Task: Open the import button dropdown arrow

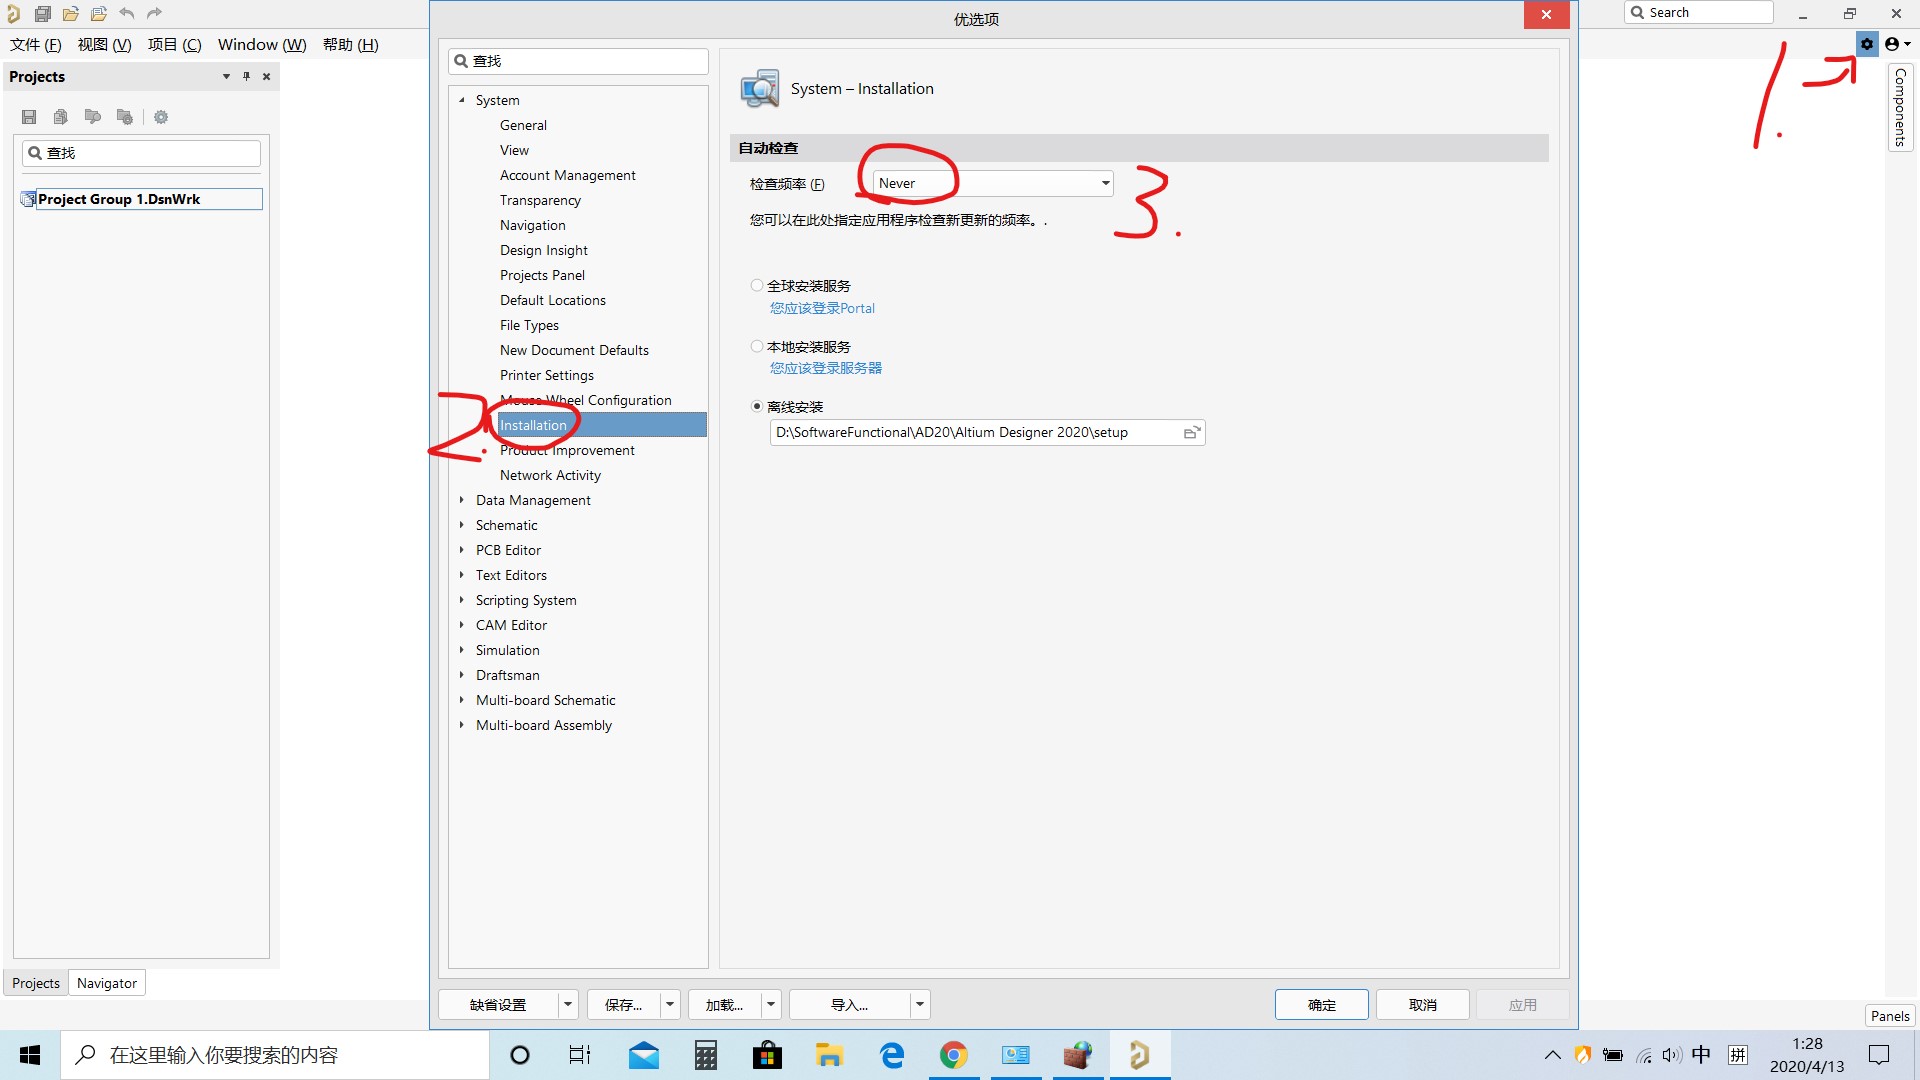Action: click(x=920, y=1005)
